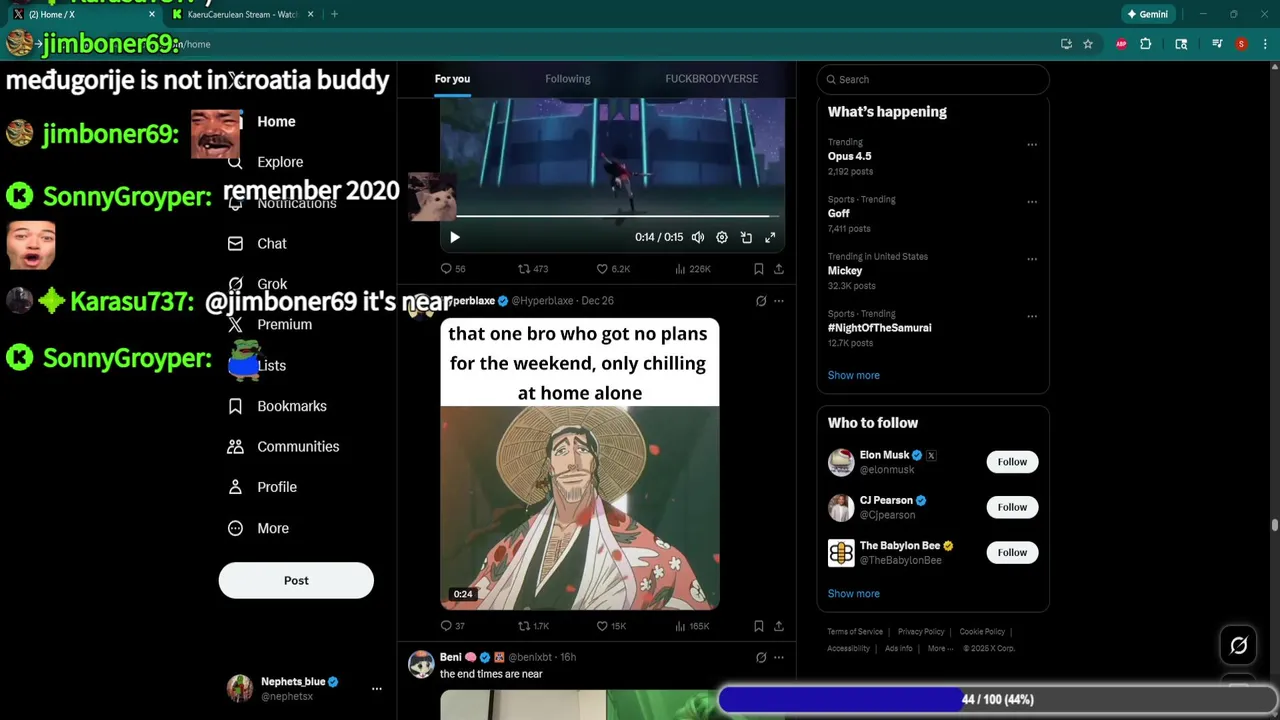This screenshot has height=720, width=1280.
Task: Open options for #NightOfTheSamurai trend
Action: pyautogui.click(x=1032, y=316)
